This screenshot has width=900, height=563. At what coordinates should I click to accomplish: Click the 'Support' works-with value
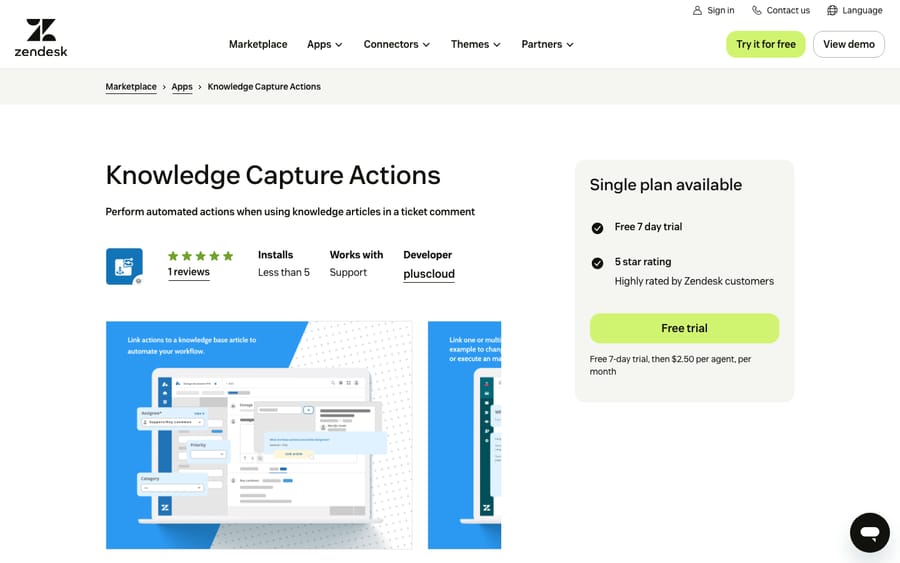(x=348, y=273)
